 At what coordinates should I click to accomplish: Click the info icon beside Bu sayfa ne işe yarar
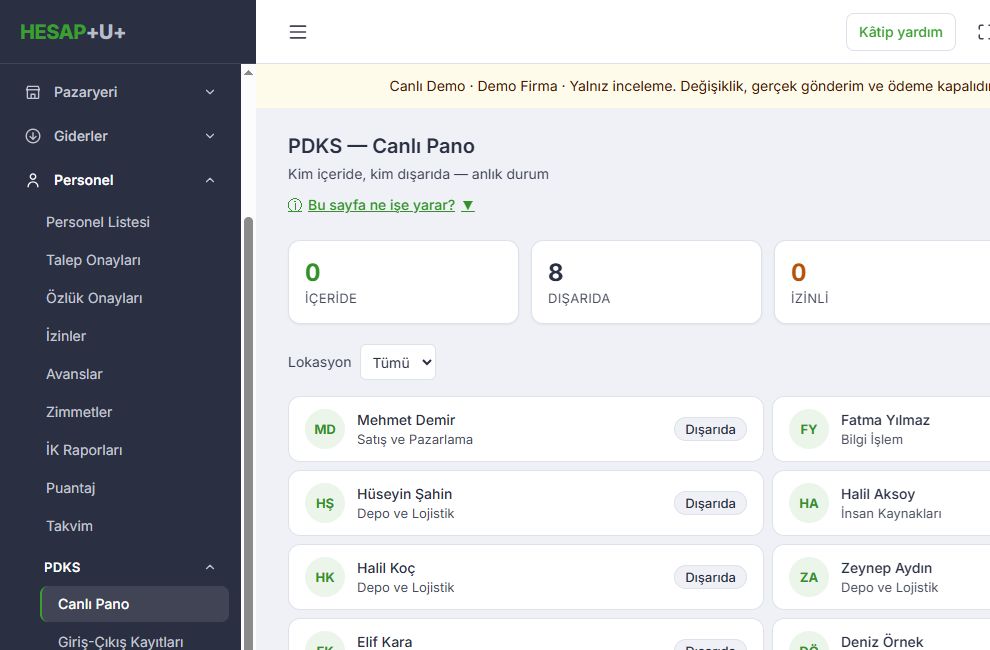pos(295,205)
